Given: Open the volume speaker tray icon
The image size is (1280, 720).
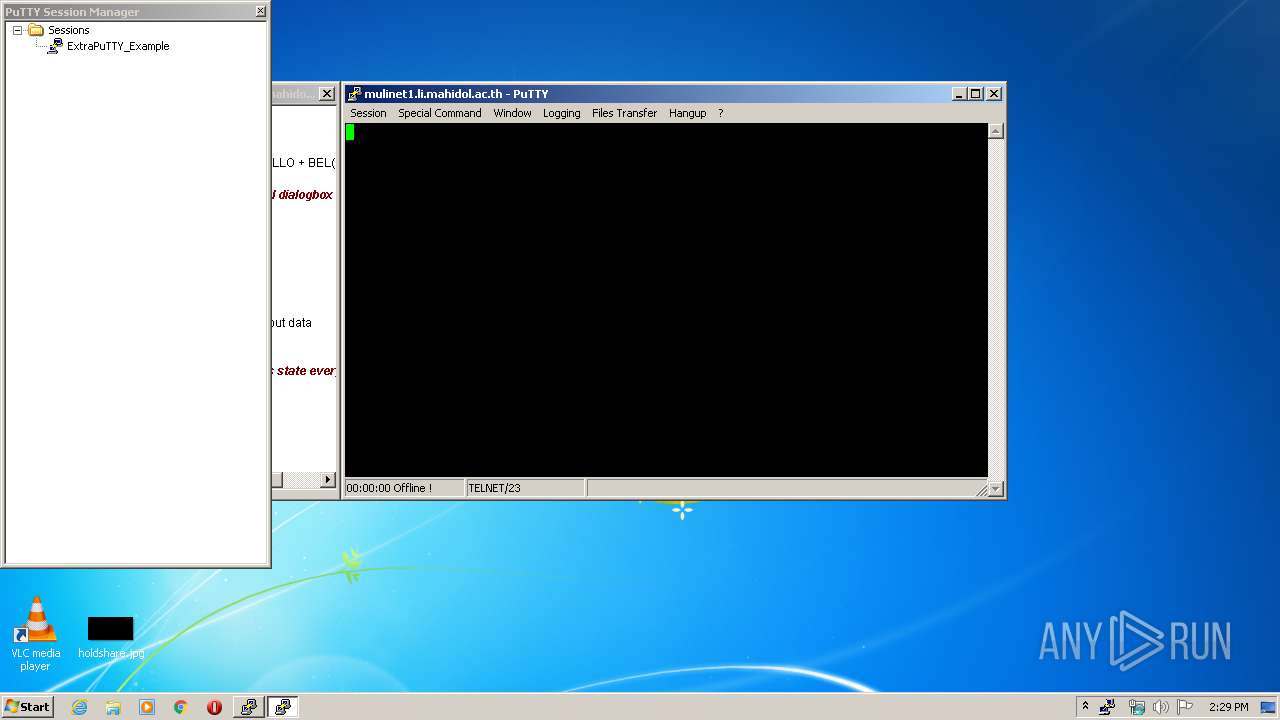Looking at the screenshot, I should click(x=1160, y=707).
